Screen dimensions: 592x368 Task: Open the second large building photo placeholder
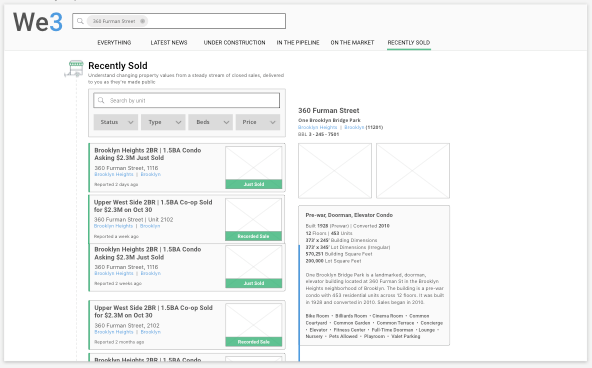point(413,171)
